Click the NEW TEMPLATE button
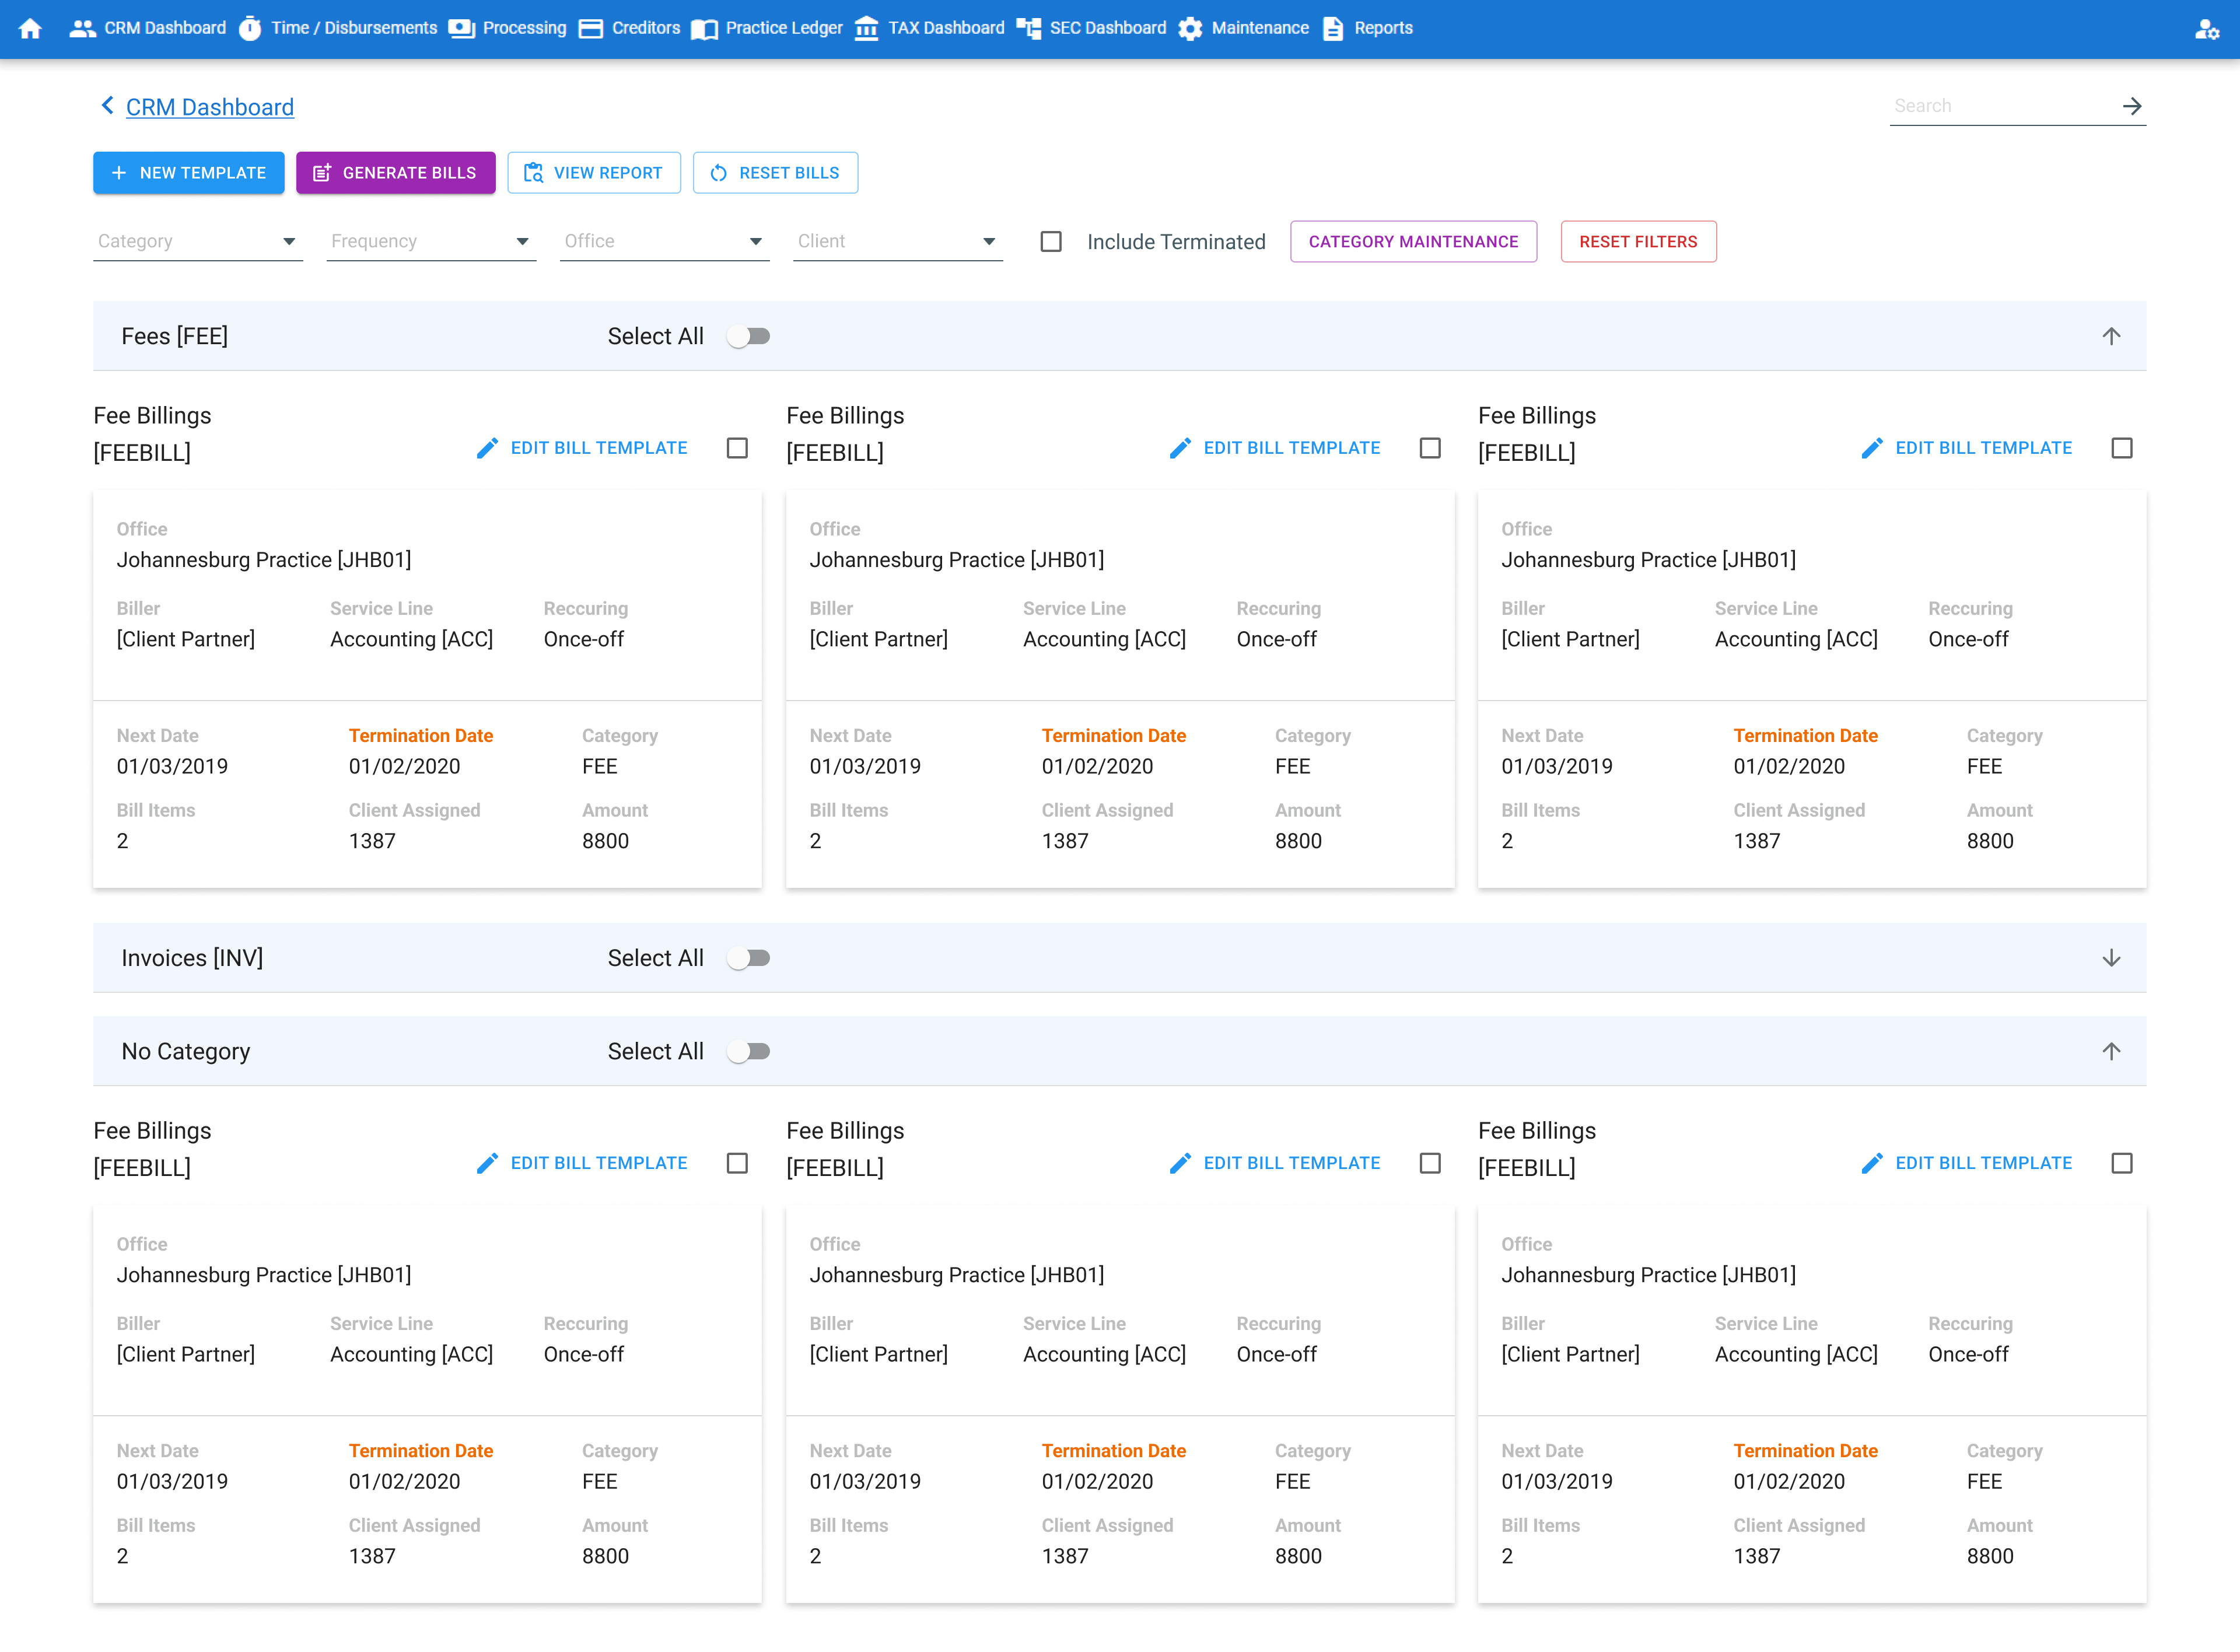Viewport: 2240px width, 1652px height. [x=189, y=173]
